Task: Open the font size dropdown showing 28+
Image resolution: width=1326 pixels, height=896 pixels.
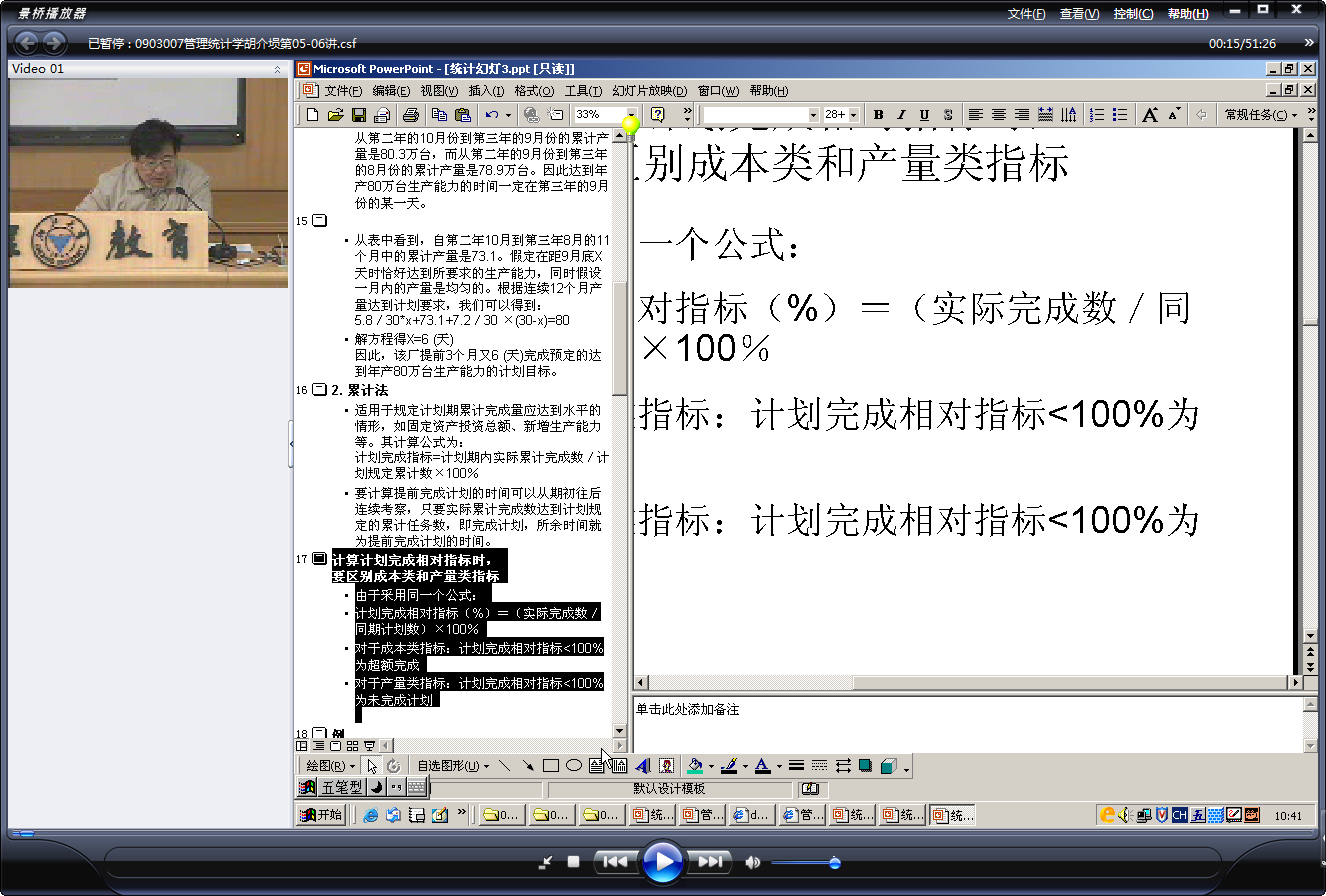Action: pos(854,115)
